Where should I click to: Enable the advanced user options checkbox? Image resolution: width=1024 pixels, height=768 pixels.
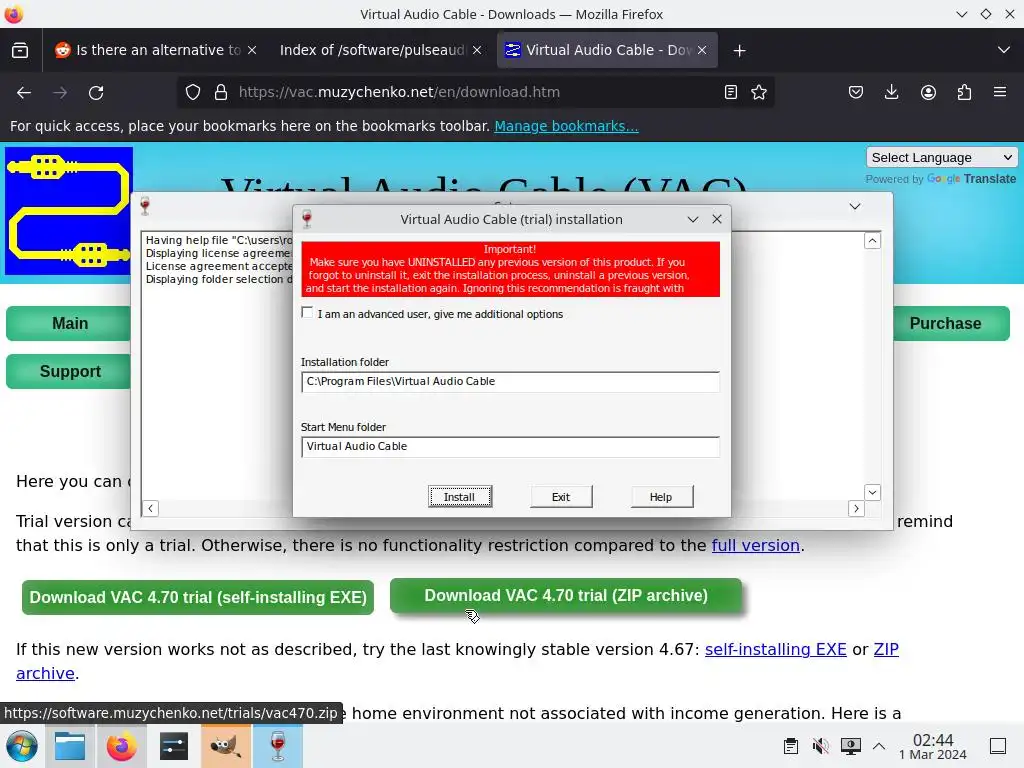click(307, 313)
